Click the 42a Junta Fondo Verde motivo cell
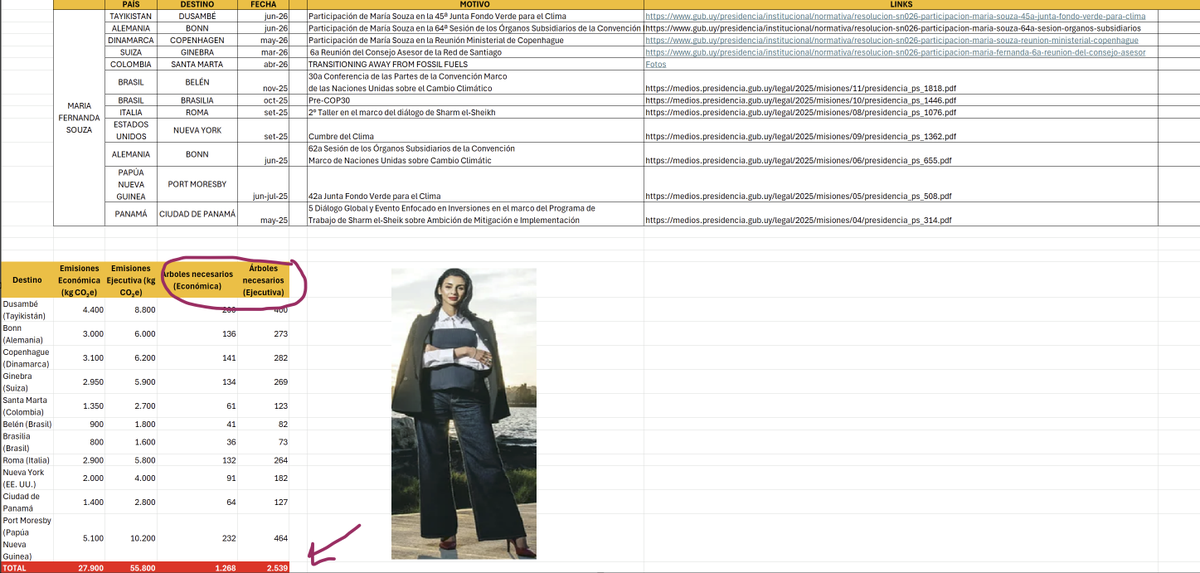 click(x=475, y=185)
